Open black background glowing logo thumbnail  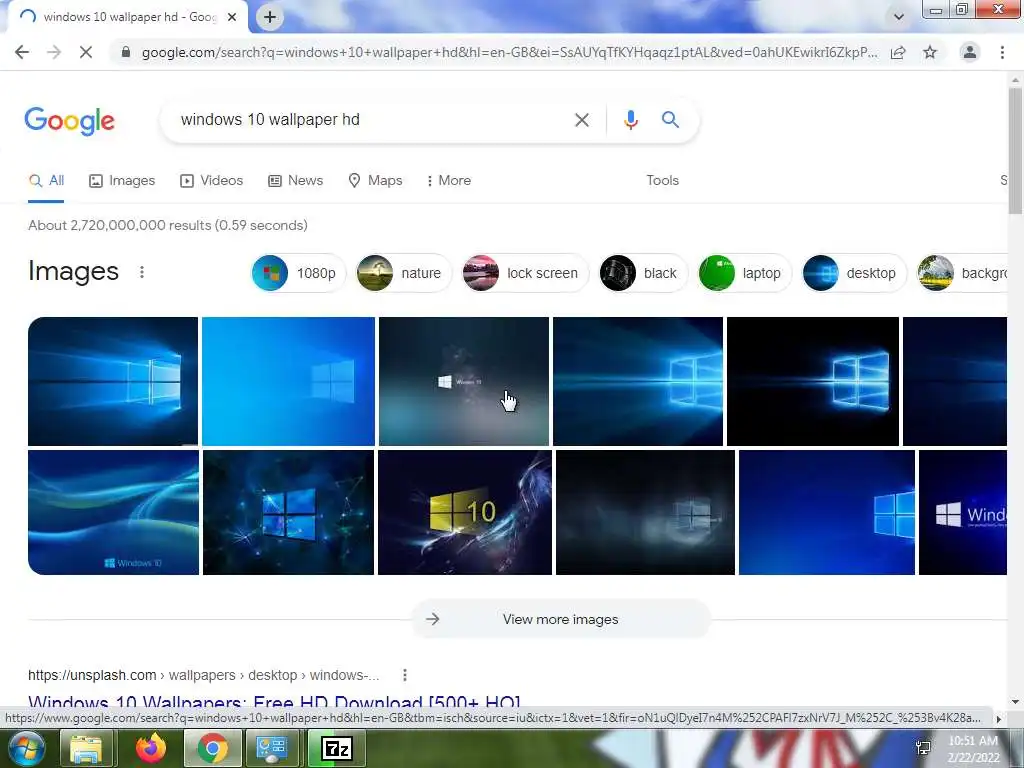[812, 381]
